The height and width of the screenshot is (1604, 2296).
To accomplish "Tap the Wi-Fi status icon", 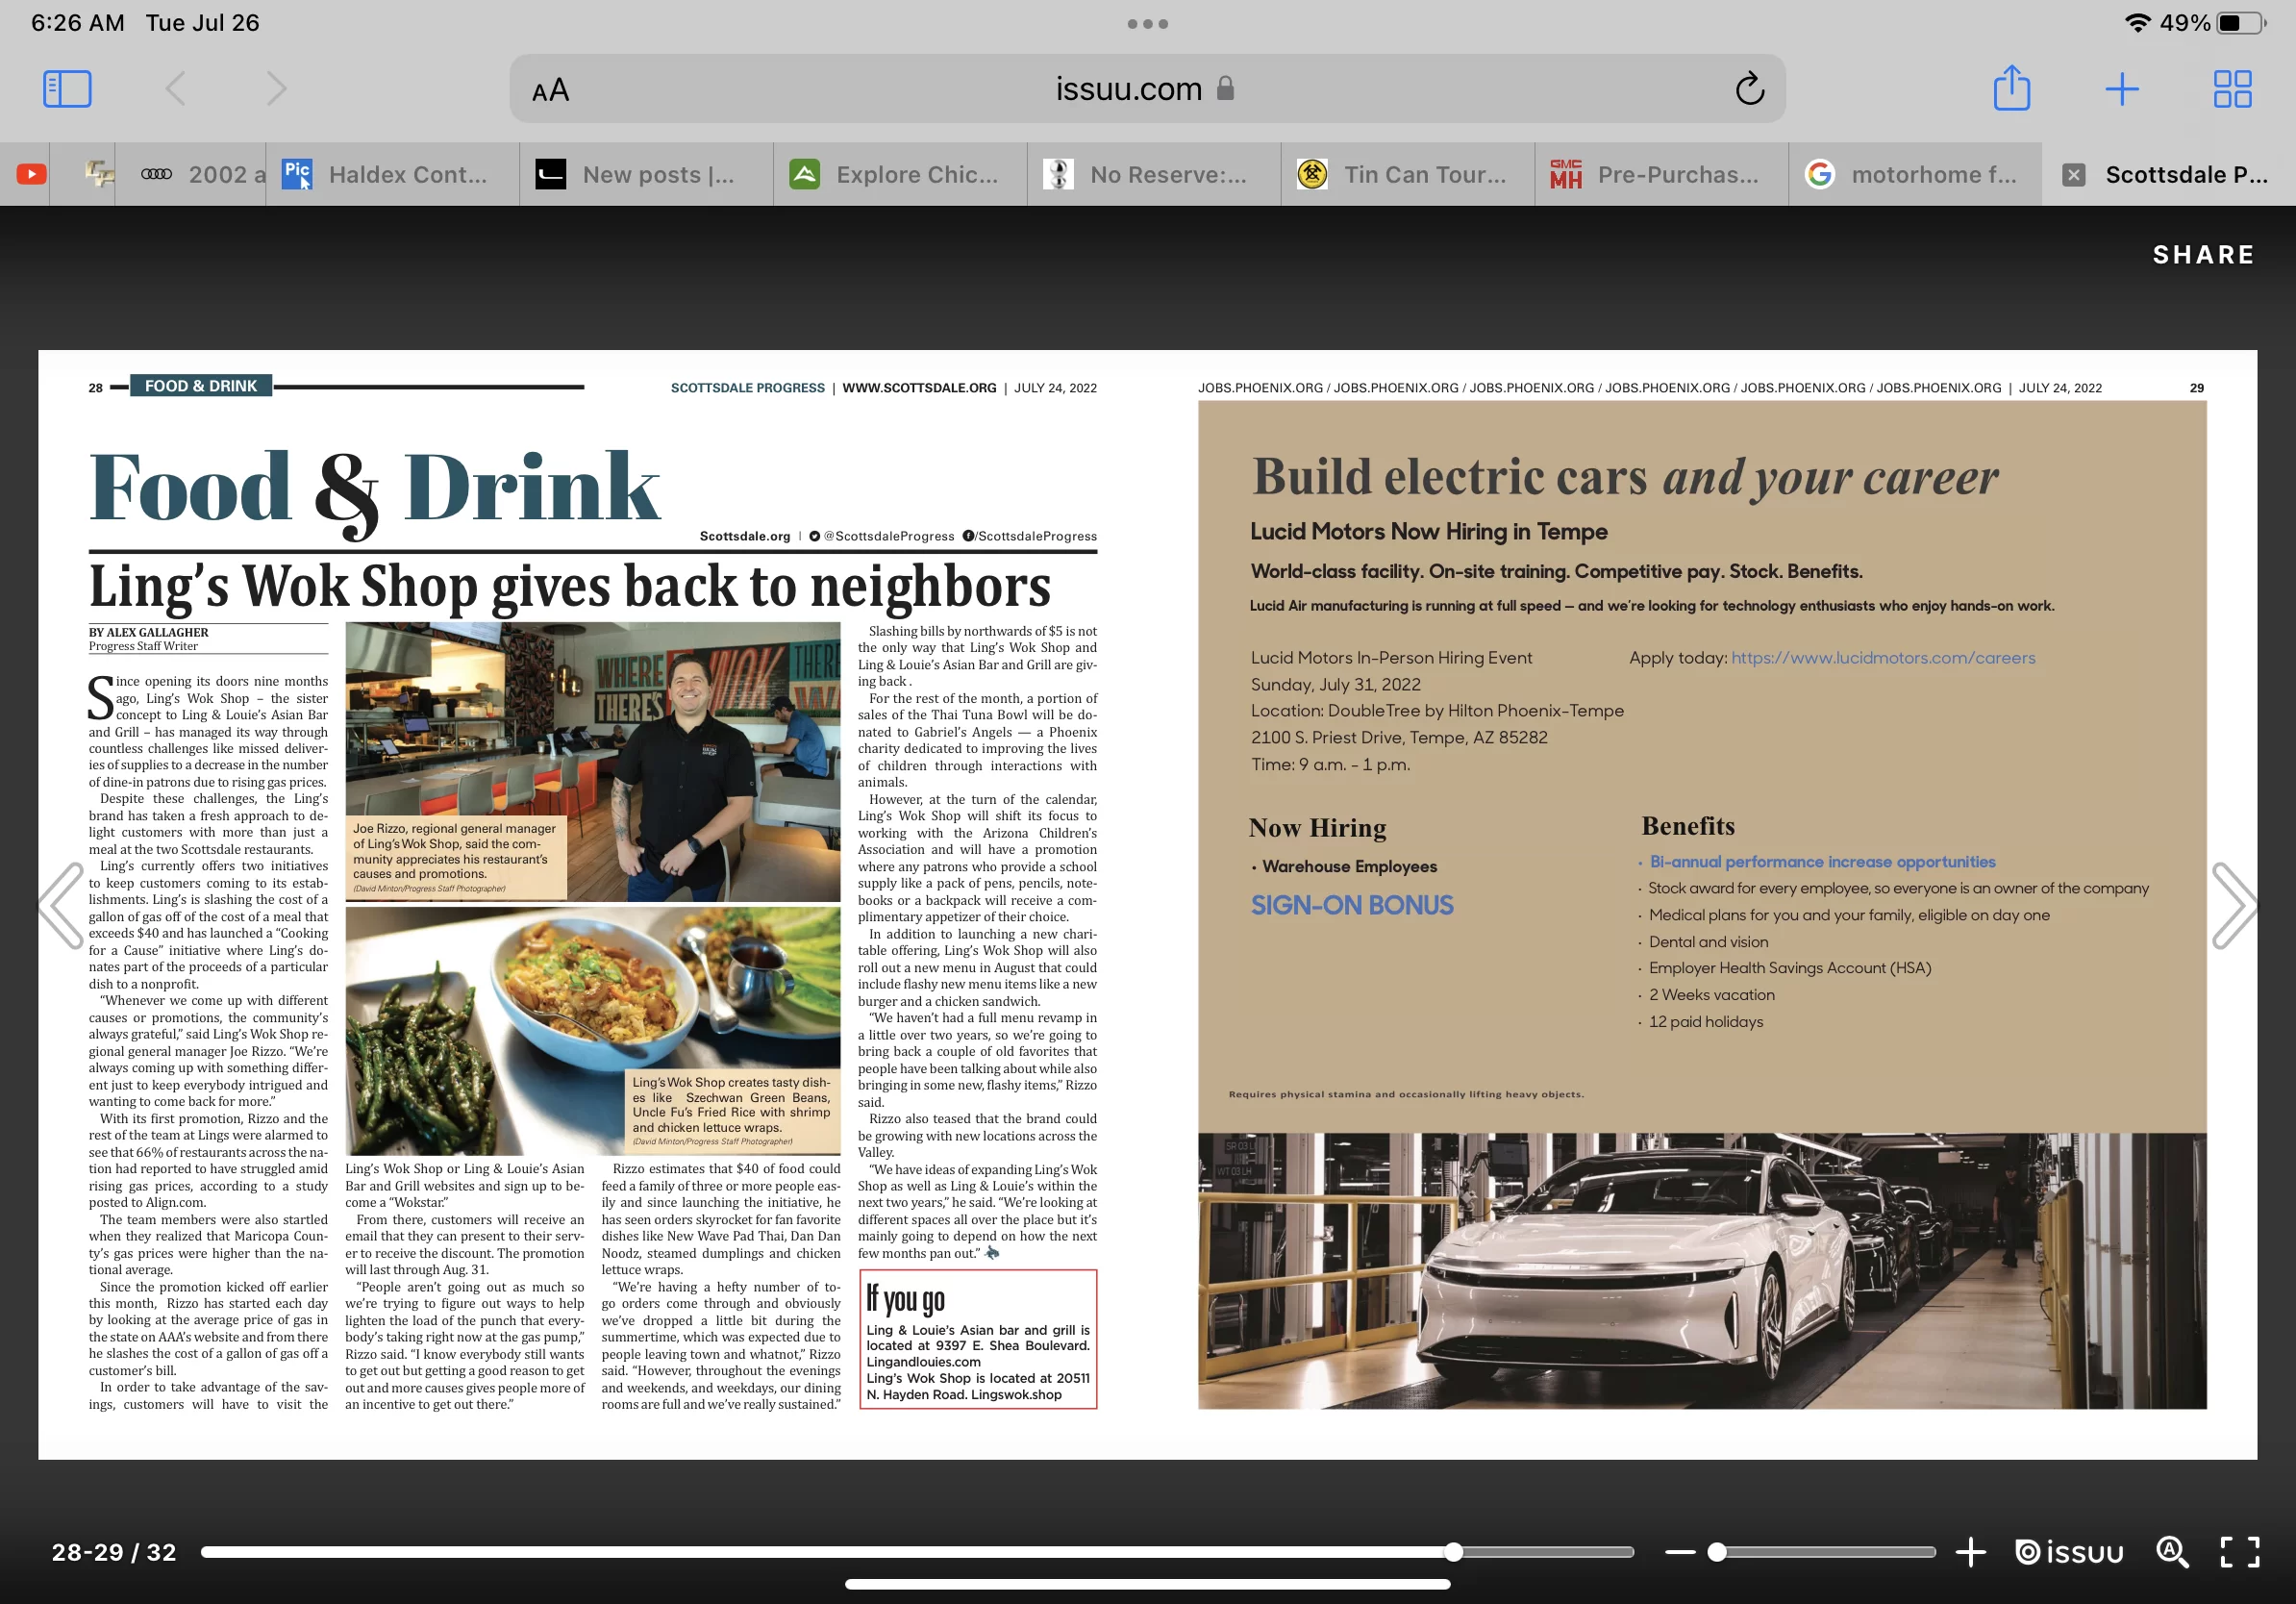I will point(2138,23).
